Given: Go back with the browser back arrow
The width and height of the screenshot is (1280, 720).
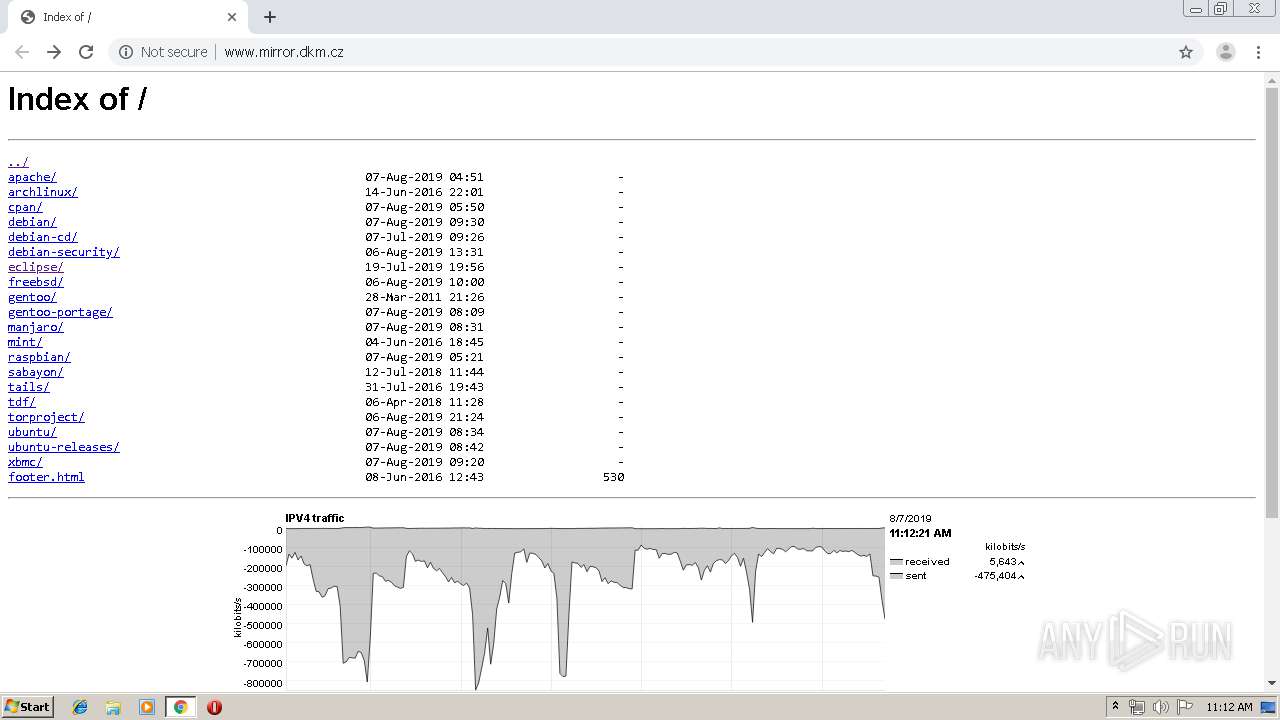Looking at the screenshot, I should [22, 52].
